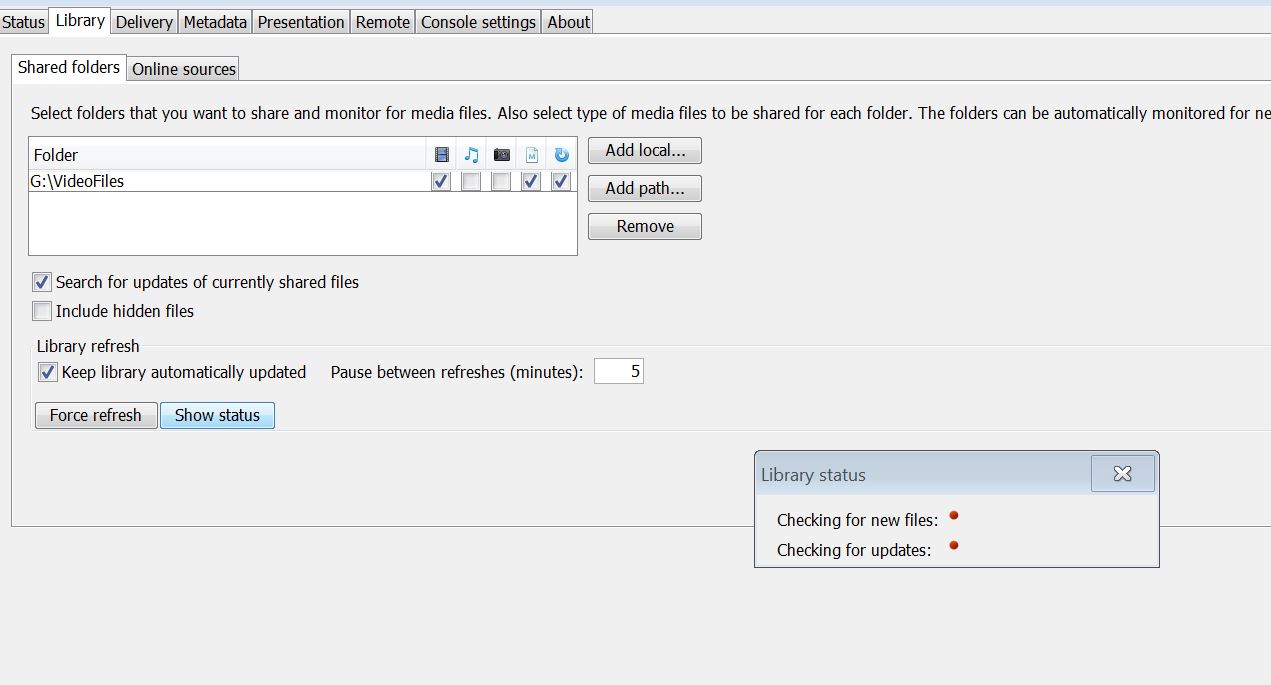Click the blue auto-refresh column icon
Image resolution: width=1271 pixels, height=685 pixels.
tap(561, 155)
